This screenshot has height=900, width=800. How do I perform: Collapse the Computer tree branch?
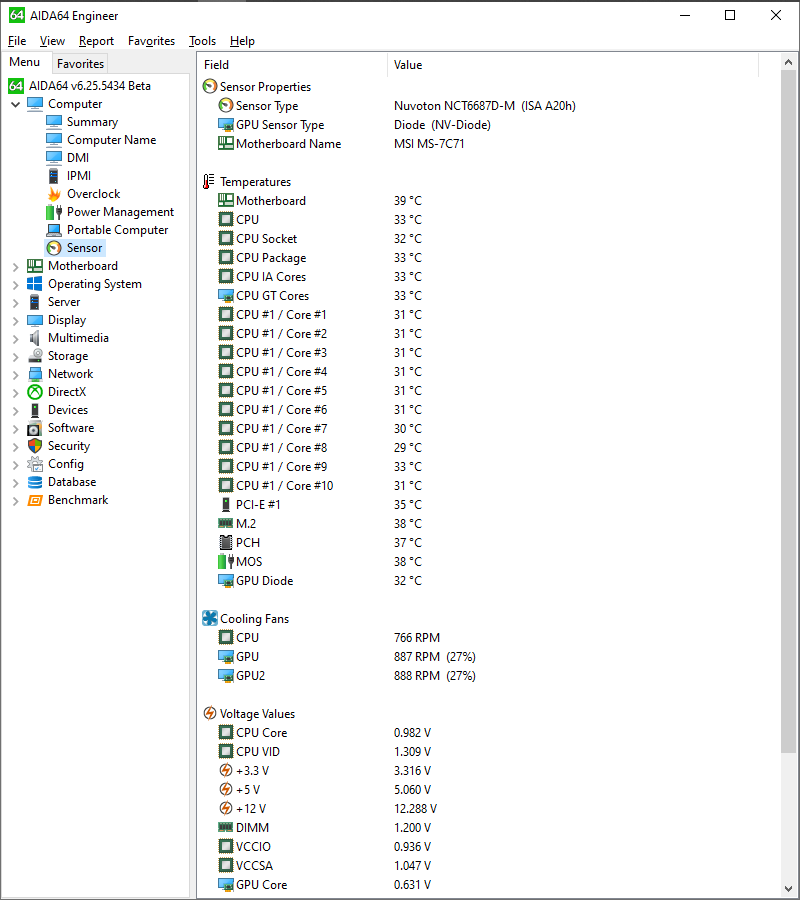coord(15,103)
